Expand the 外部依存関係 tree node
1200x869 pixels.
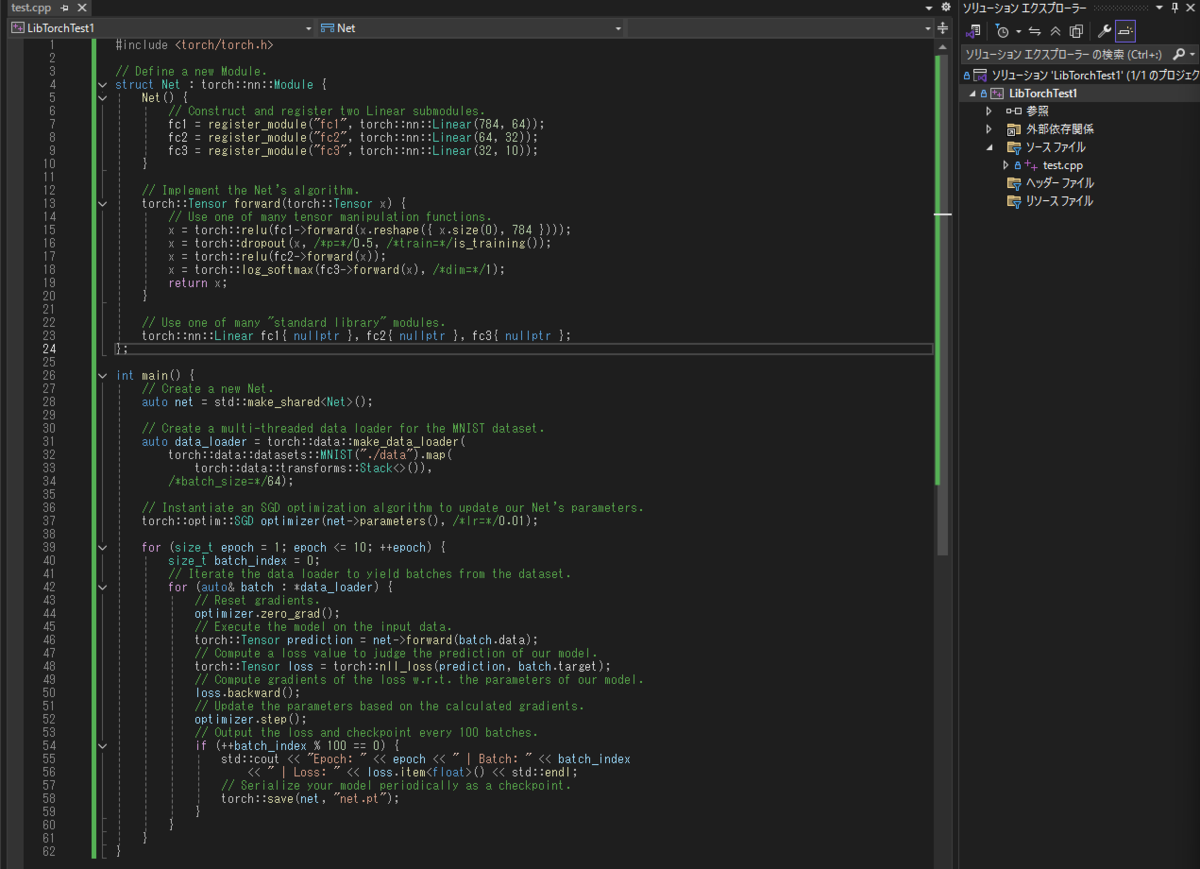[x=989, y=129]
